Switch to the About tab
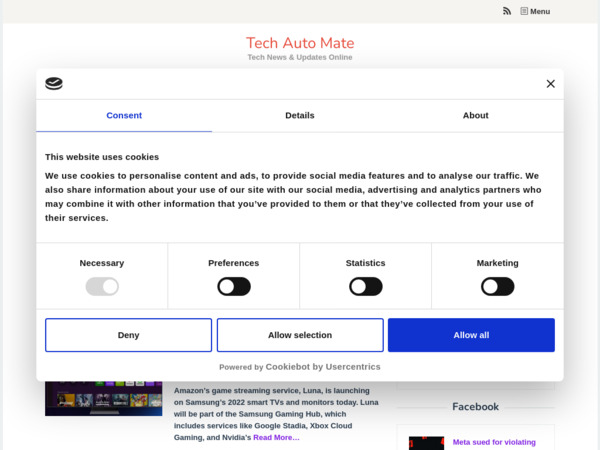 476,116
